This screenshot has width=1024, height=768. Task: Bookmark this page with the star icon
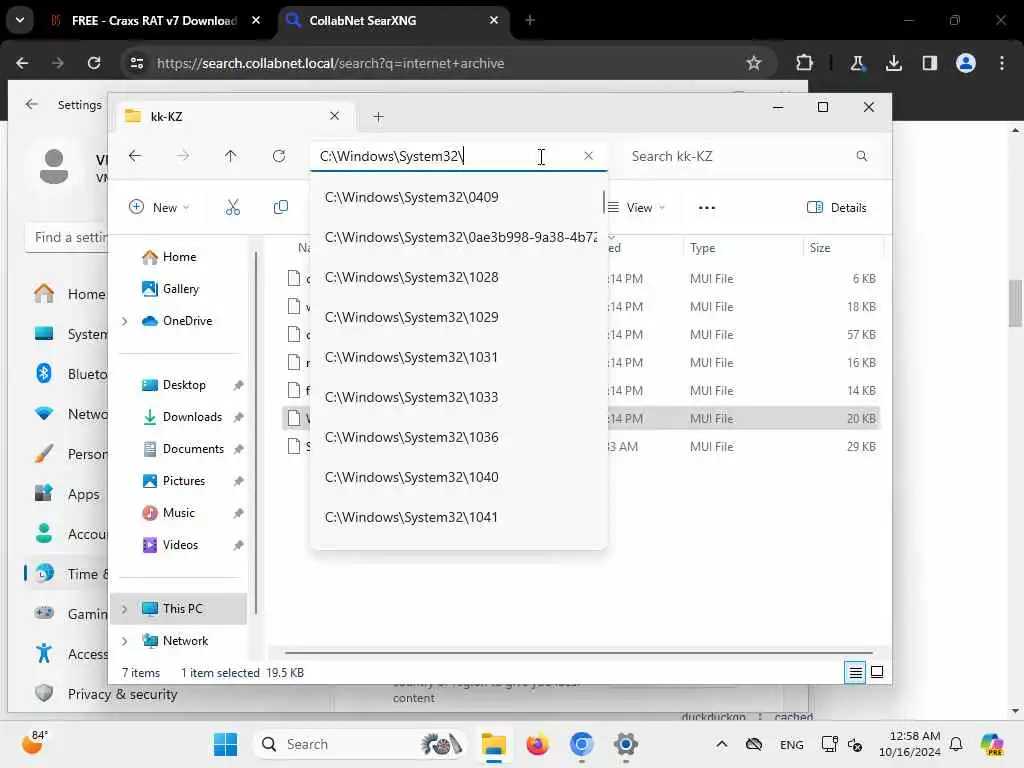tap(754, 63)
